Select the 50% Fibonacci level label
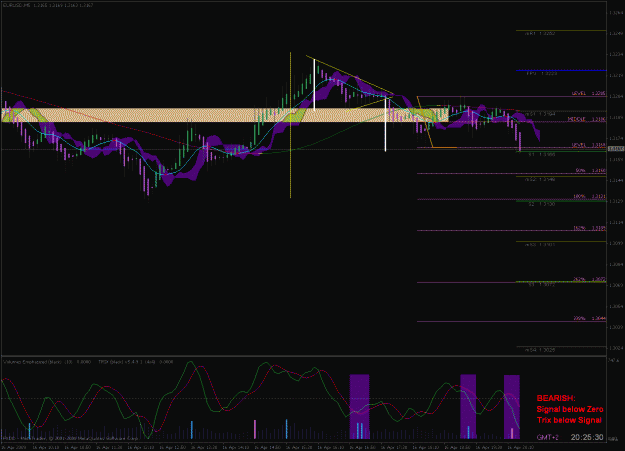 [x=590, y=171]
